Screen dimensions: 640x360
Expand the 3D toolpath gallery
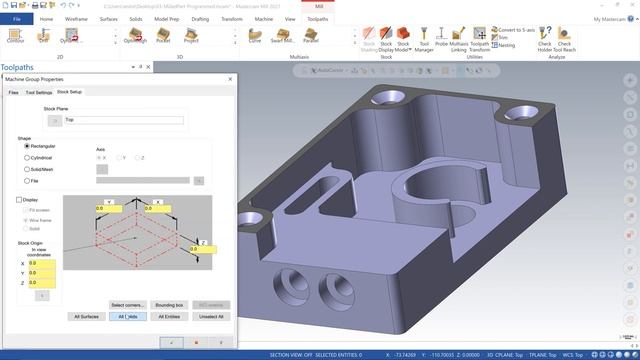tap(235, 43)
